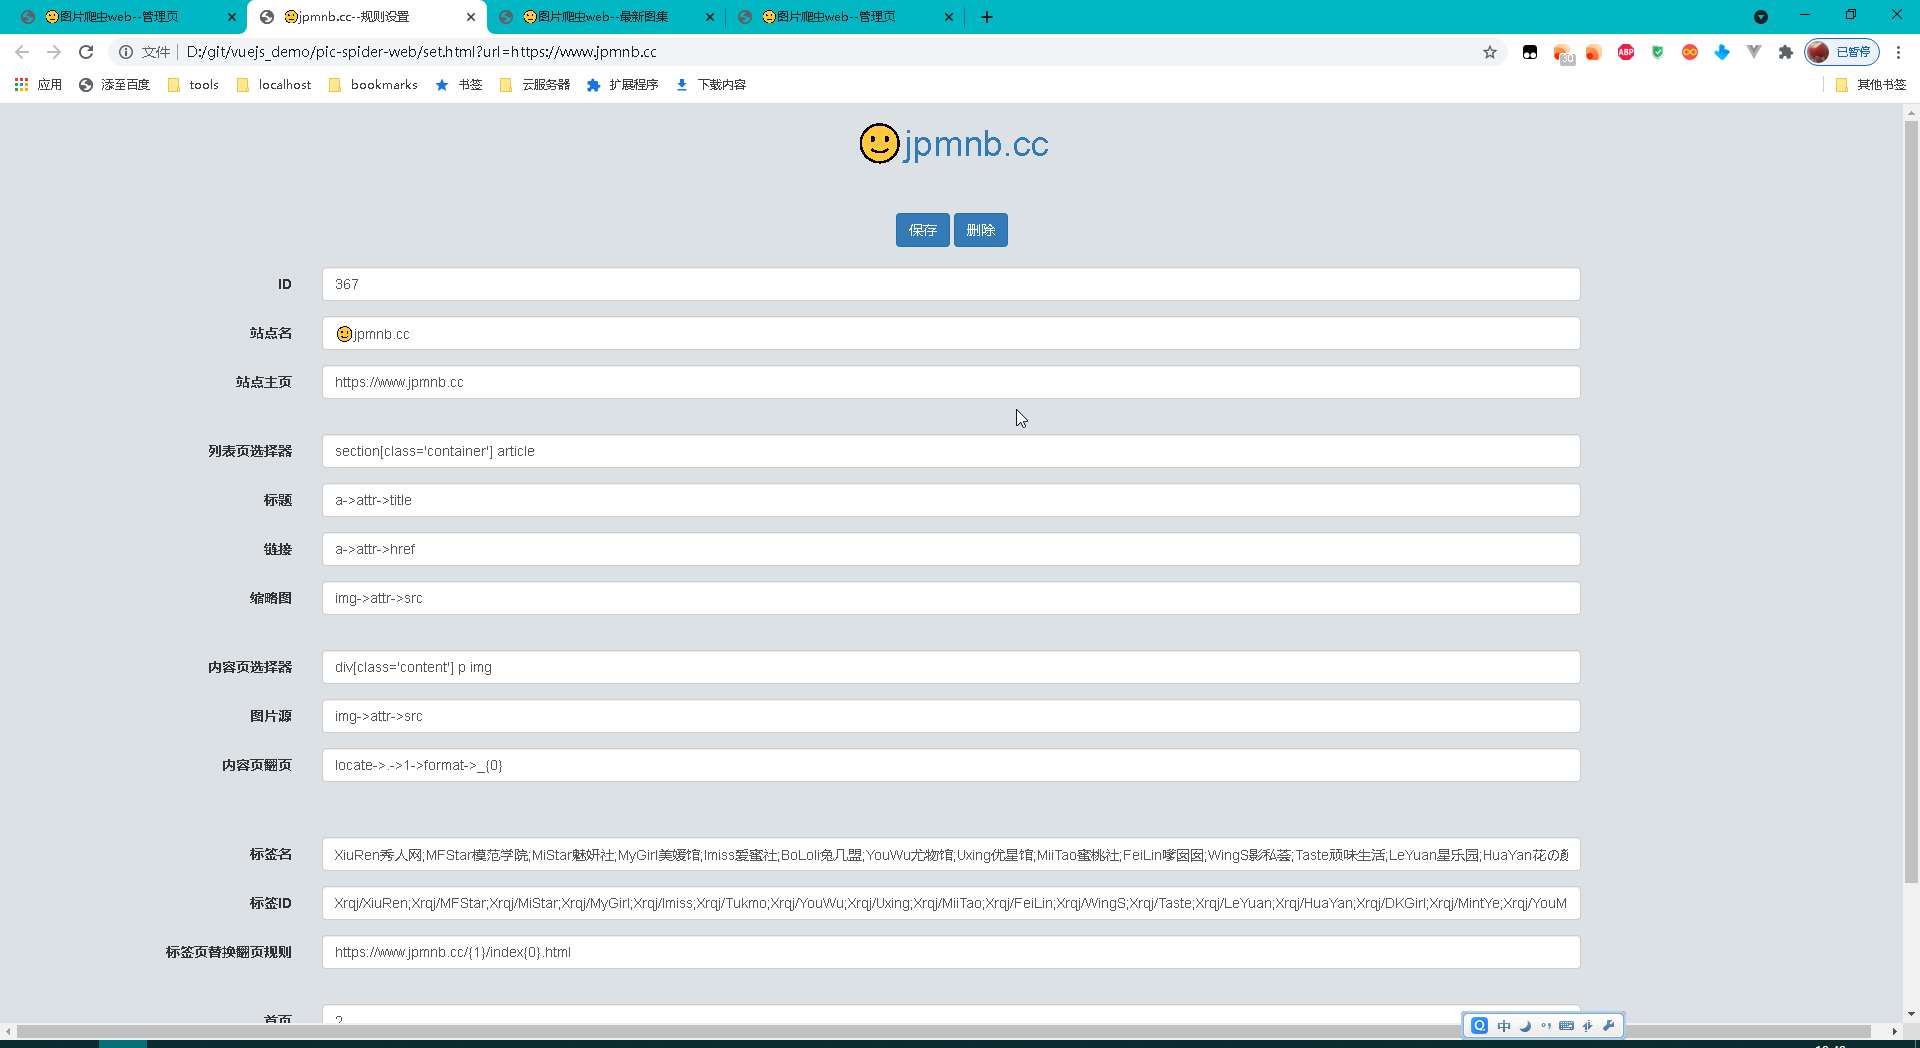Click the green shield extension icon
The image size is (1920, 1048).
pyautogui.click(x=1658, y=52)
